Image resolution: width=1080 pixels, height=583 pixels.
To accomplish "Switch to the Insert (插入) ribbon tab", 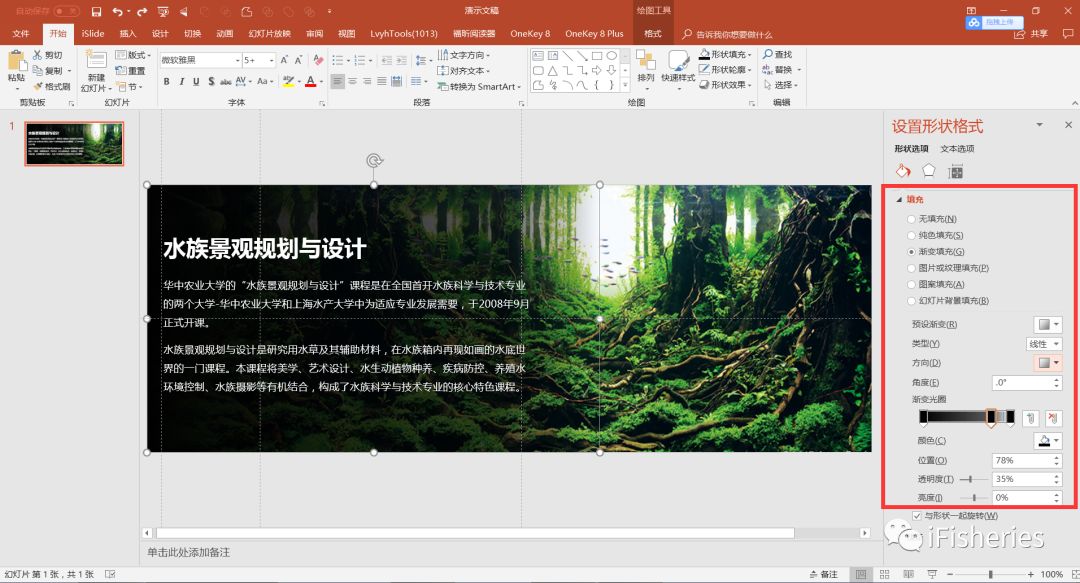I will pos(127,33).
